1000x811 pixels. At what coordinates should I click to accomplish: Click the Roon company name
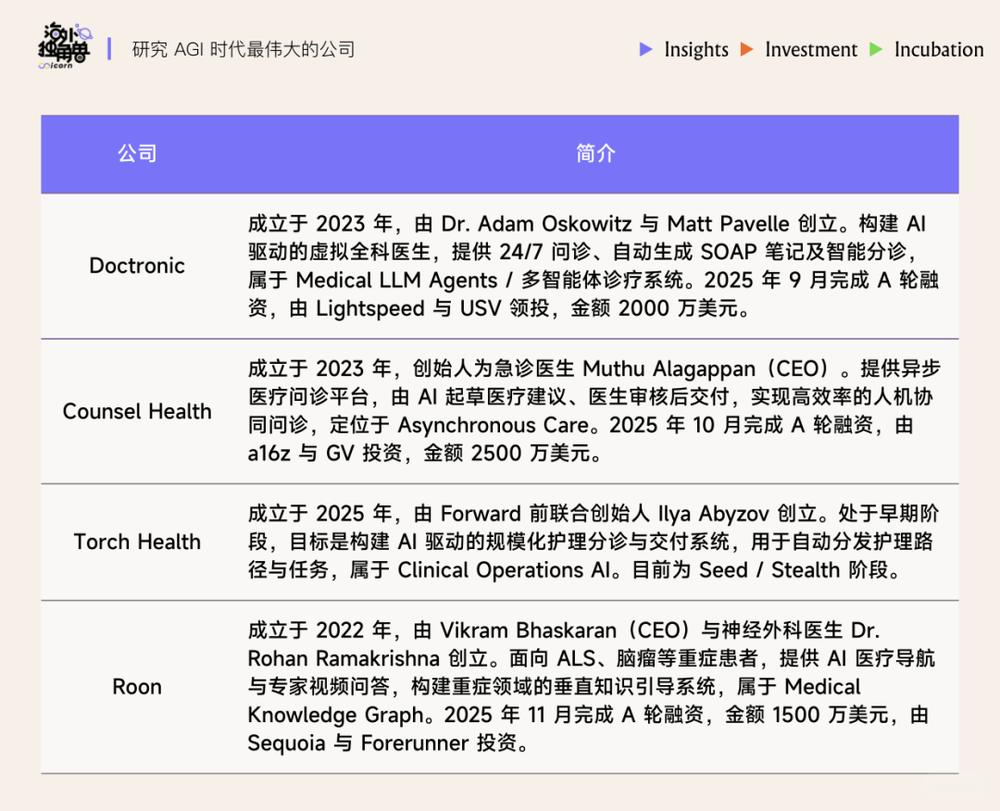(x=136, y=687)
